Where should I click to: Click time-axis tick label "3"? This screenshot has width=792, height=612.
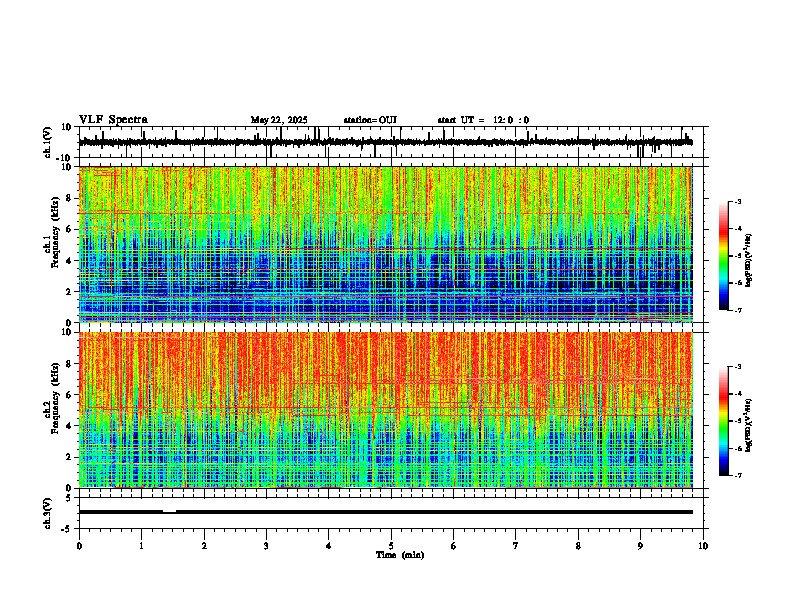tap(267, 546)
